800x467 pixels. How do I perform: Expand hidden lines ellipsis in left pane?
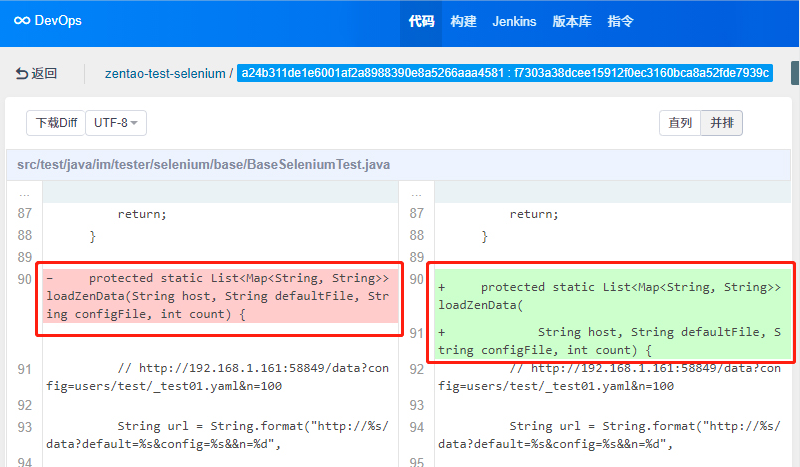[24, 193]
